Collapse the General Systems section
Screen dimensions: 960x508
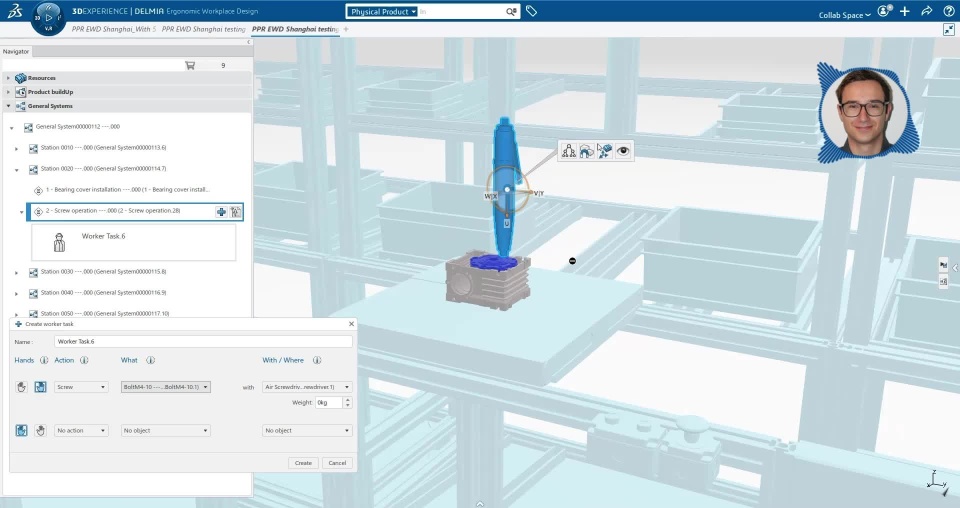[x=8, y=106]
